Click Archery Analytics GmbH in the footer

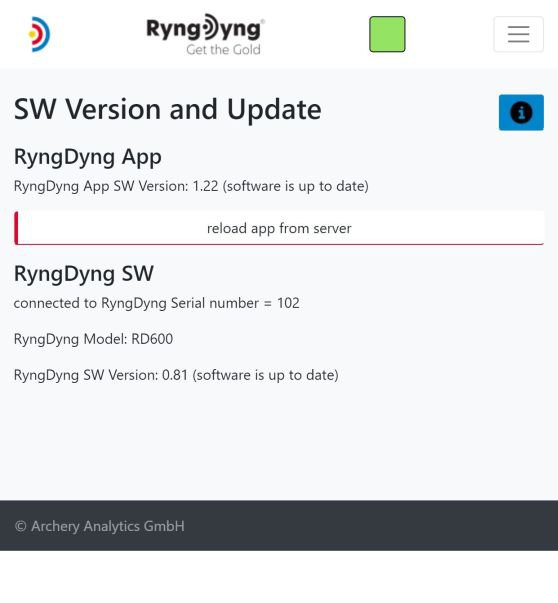pos(108,526)
